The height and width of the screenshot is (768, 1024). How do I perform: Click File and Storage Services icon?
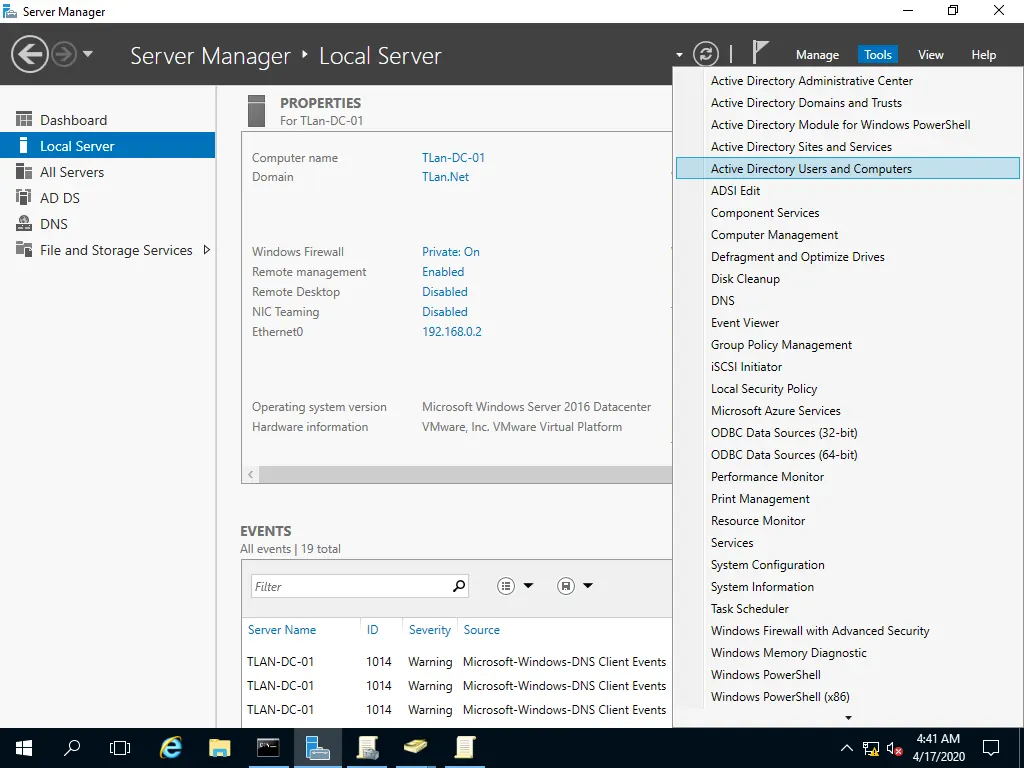pos(24,249)
